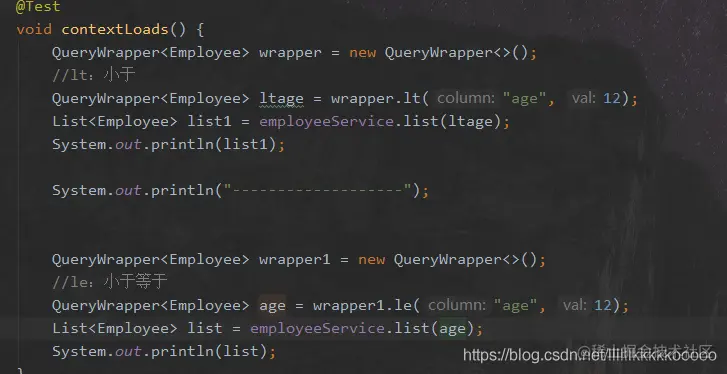This screenshot has width=727, height=374.
Task: Click the new keyword on the wrapper1 line
Action: [x=371, y=260]
